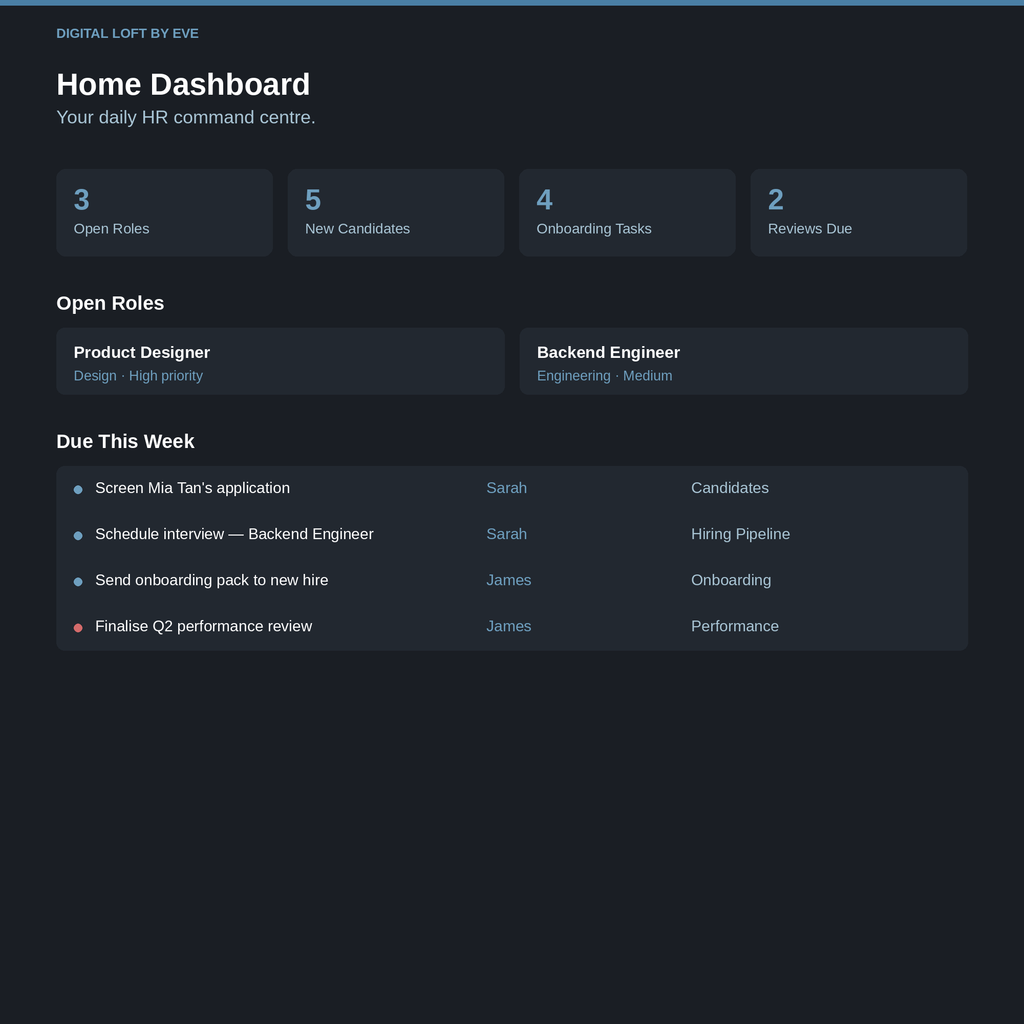The height and width of the screenshot is (1024, 1024).
Task: Click assignee James on Q2 performance review row
Action: [509, 626]
